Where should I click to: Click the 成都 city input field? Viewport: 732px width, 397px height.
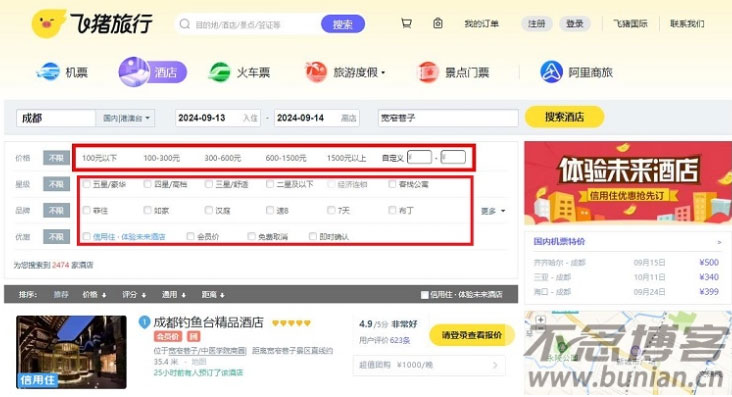(x=56, y=118)
